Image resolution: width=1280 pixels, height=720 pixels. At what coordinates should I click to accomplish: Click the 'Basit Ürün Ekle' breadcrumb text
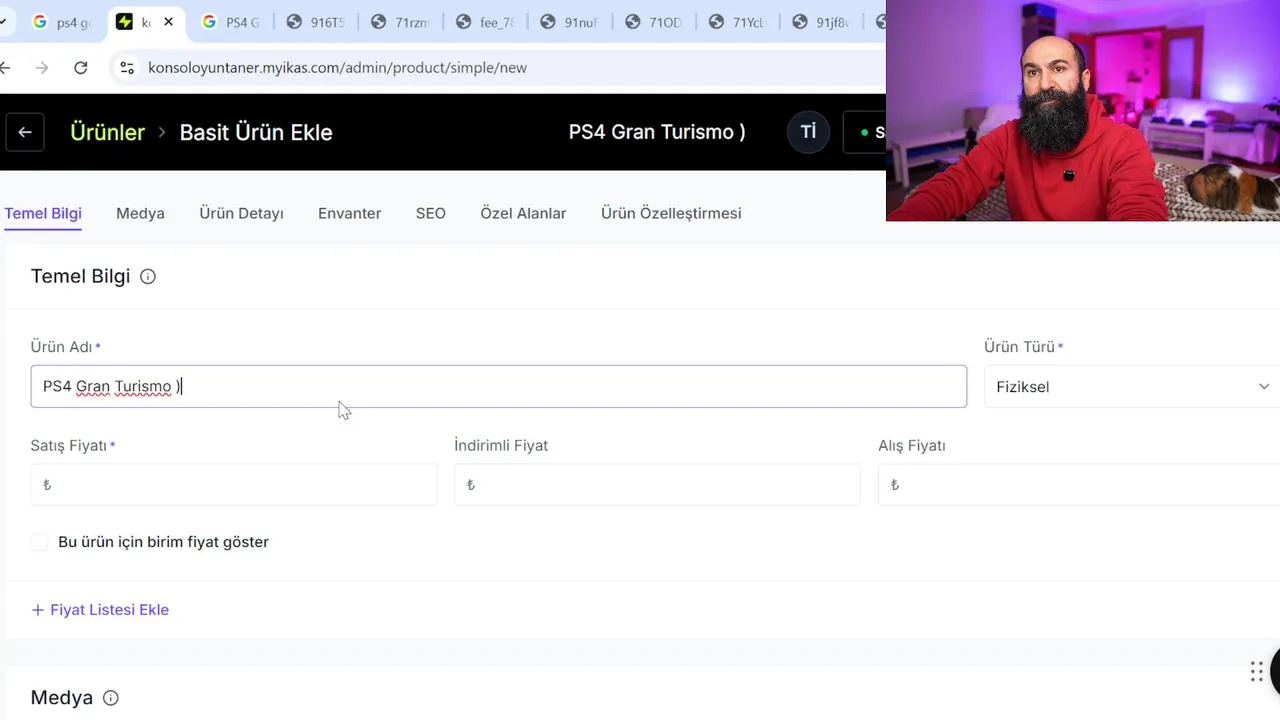click(x=256, y=132)
